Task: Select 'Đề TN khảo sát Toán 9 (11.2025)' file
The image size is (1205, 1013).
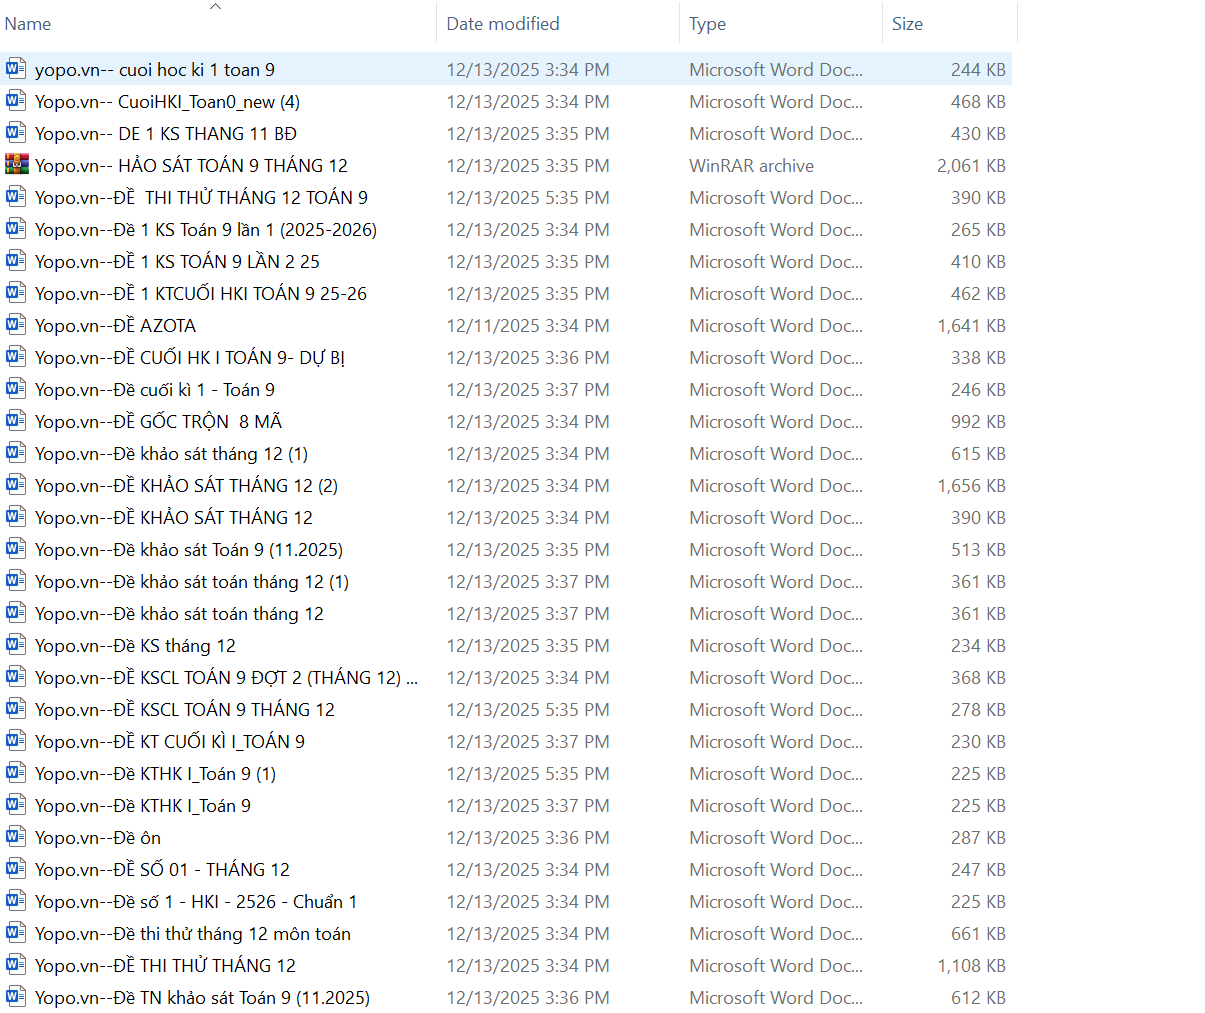Action: 202,998
